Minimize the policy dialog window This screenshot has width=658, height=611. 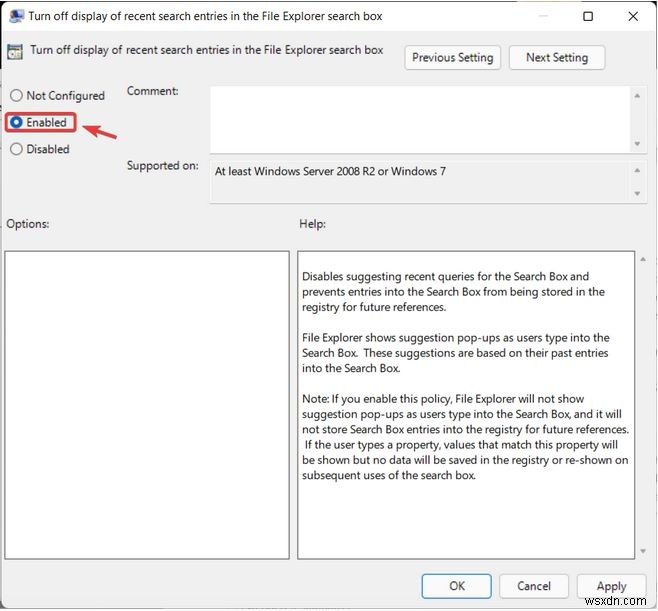click(x=543, y=16)
